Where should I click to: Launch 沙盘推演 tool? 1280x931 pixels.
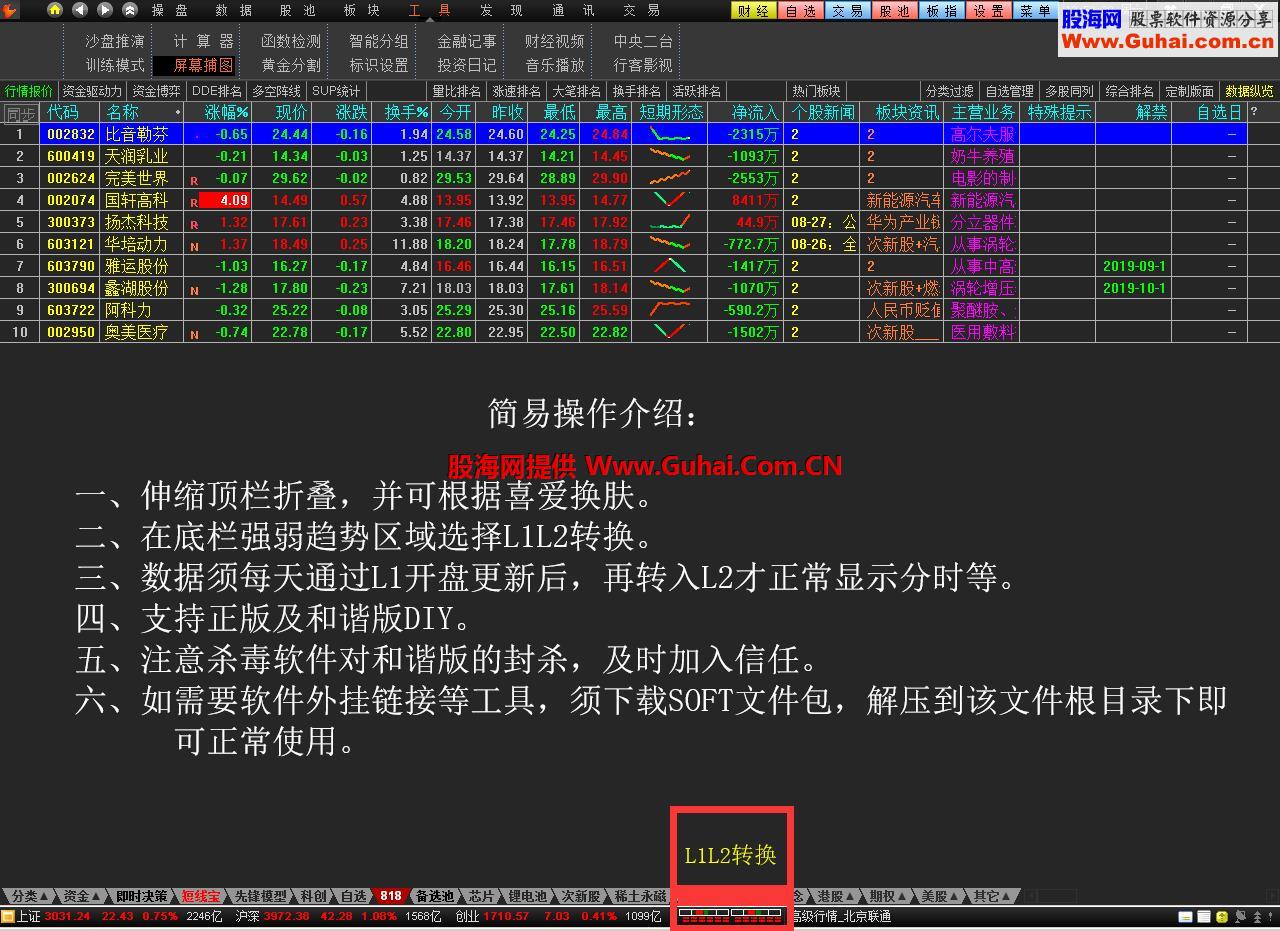(x=115, y=41)
